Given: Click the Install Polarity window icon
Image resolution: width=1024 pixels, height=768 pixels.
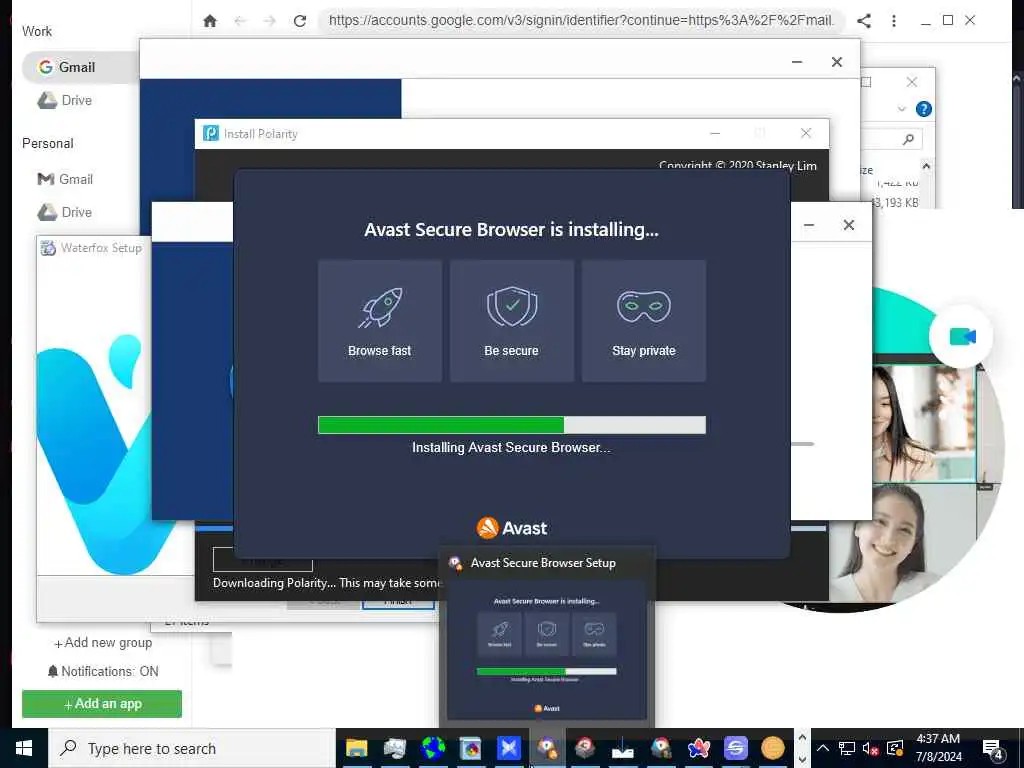Looking at the screenshot, I should coord(211,133).
